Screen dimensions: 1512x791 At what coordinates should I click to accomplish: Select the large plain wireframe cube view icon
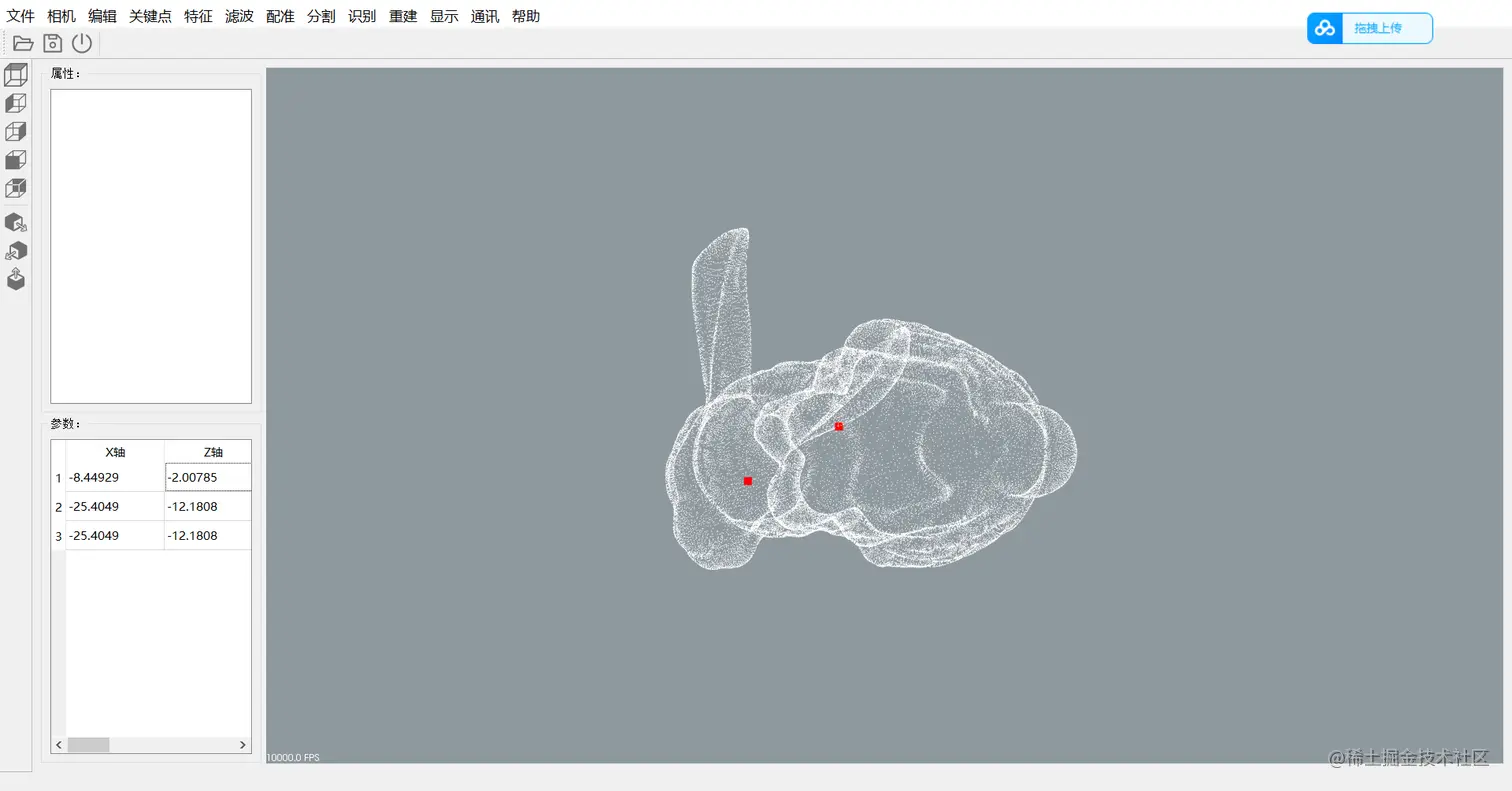click(x=16, y=75)
